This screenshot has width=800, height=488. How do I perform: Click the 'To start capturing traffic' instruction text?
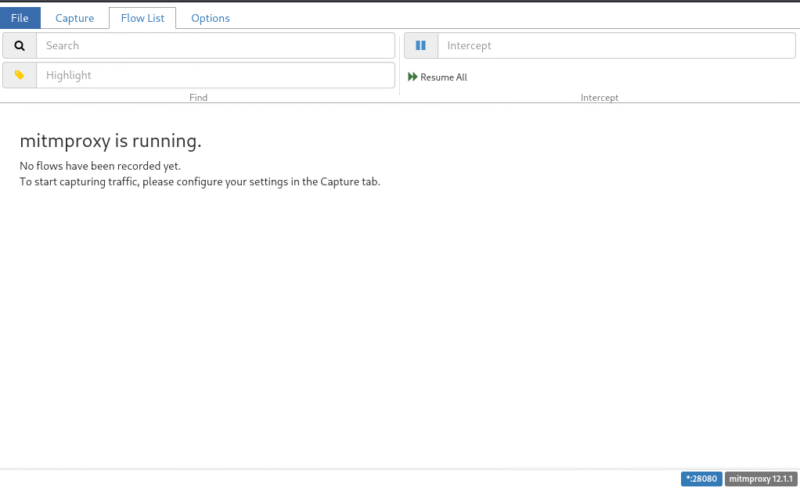point(200,182)
